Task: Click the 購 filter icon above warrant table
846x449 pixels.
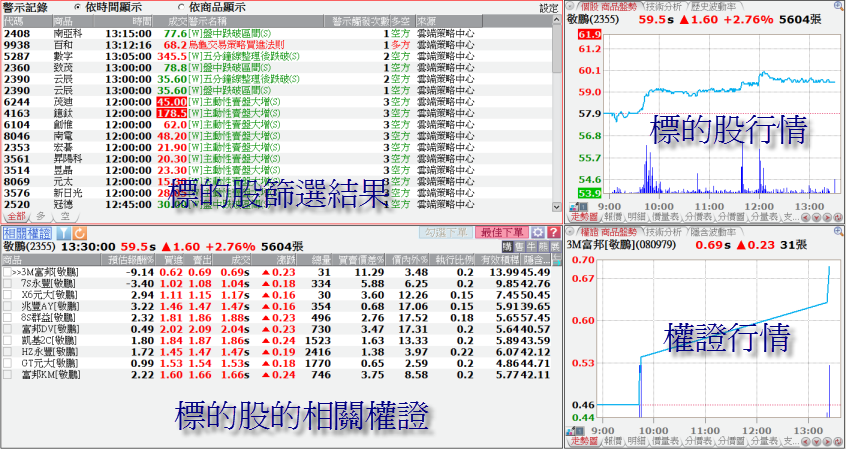Action: (507, 246)
